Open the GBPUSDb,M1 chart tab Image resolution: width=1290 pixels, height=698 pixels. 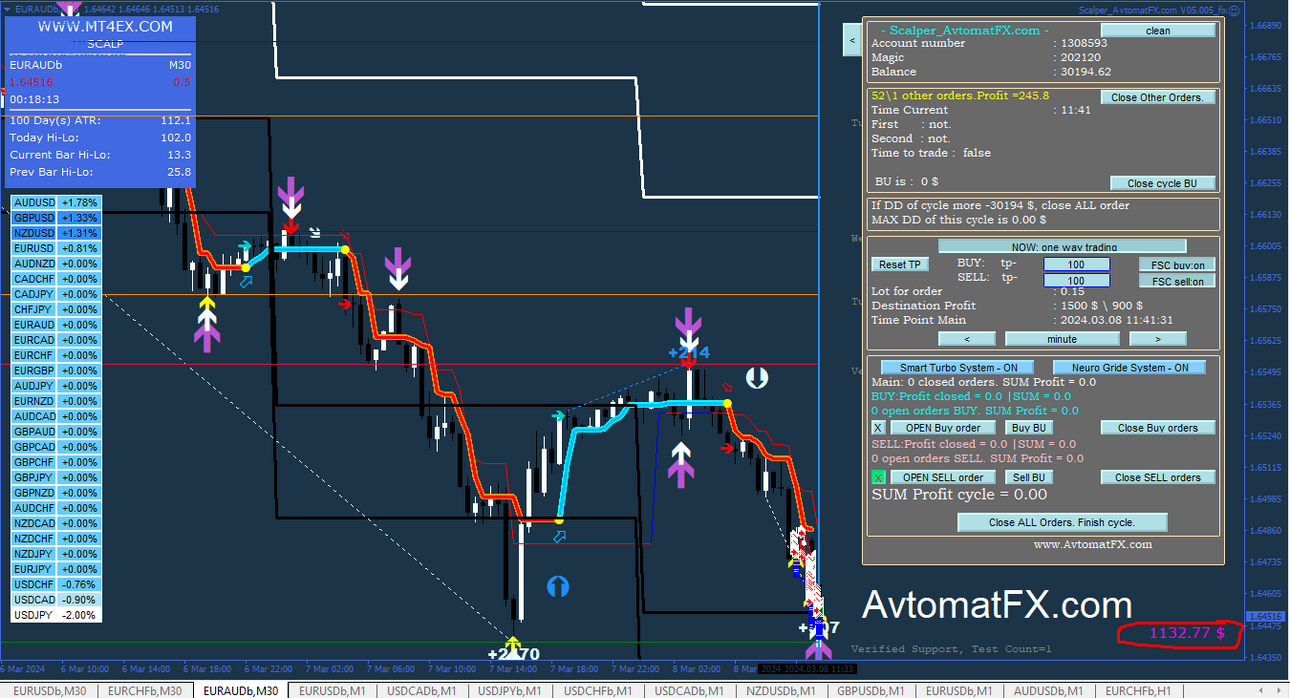point(870,691)
